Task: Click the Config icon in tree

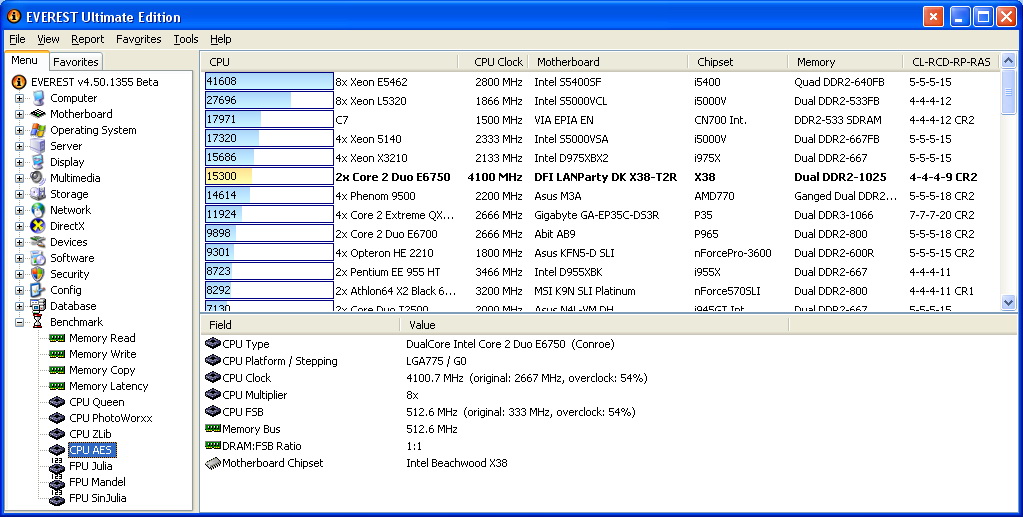Action: tap(38, 290)
